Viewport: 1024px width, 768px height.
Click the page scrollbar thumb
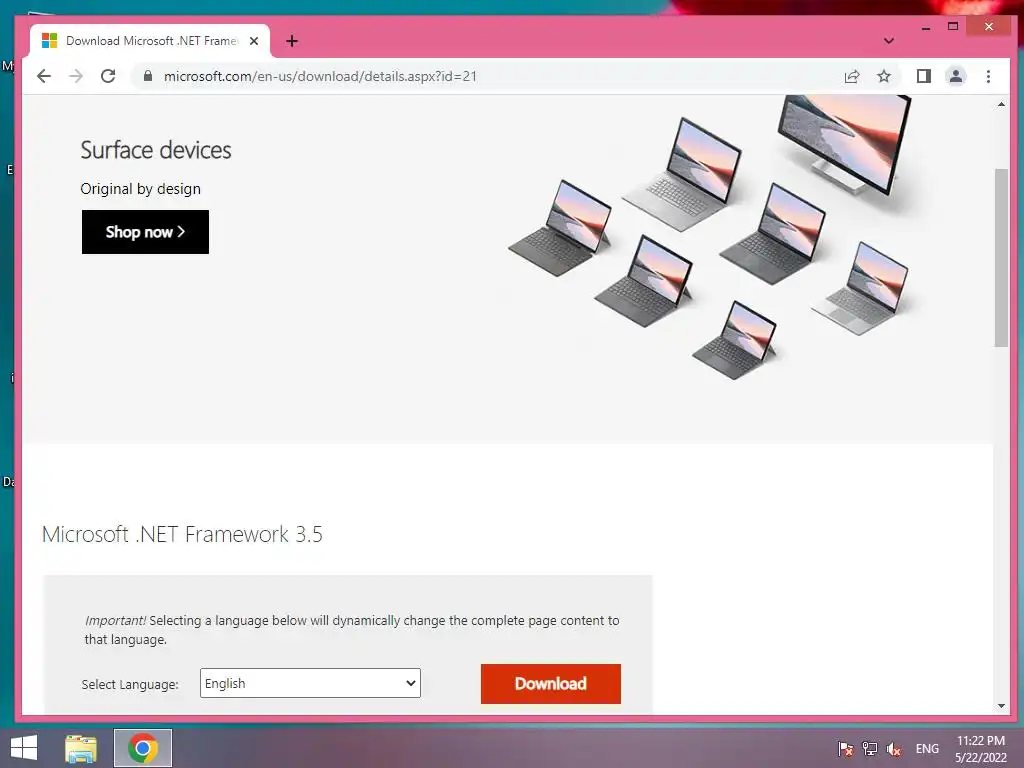1001,257
